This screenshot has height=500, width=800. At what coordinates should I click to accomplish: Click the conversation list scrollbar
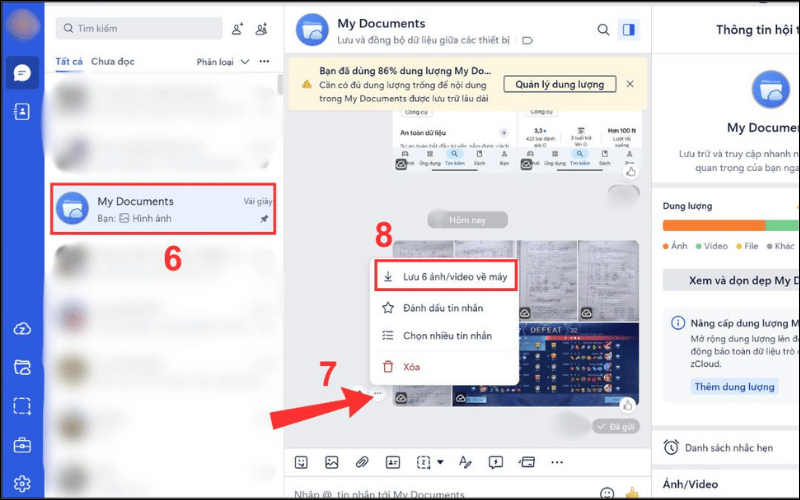pos(280,84)
